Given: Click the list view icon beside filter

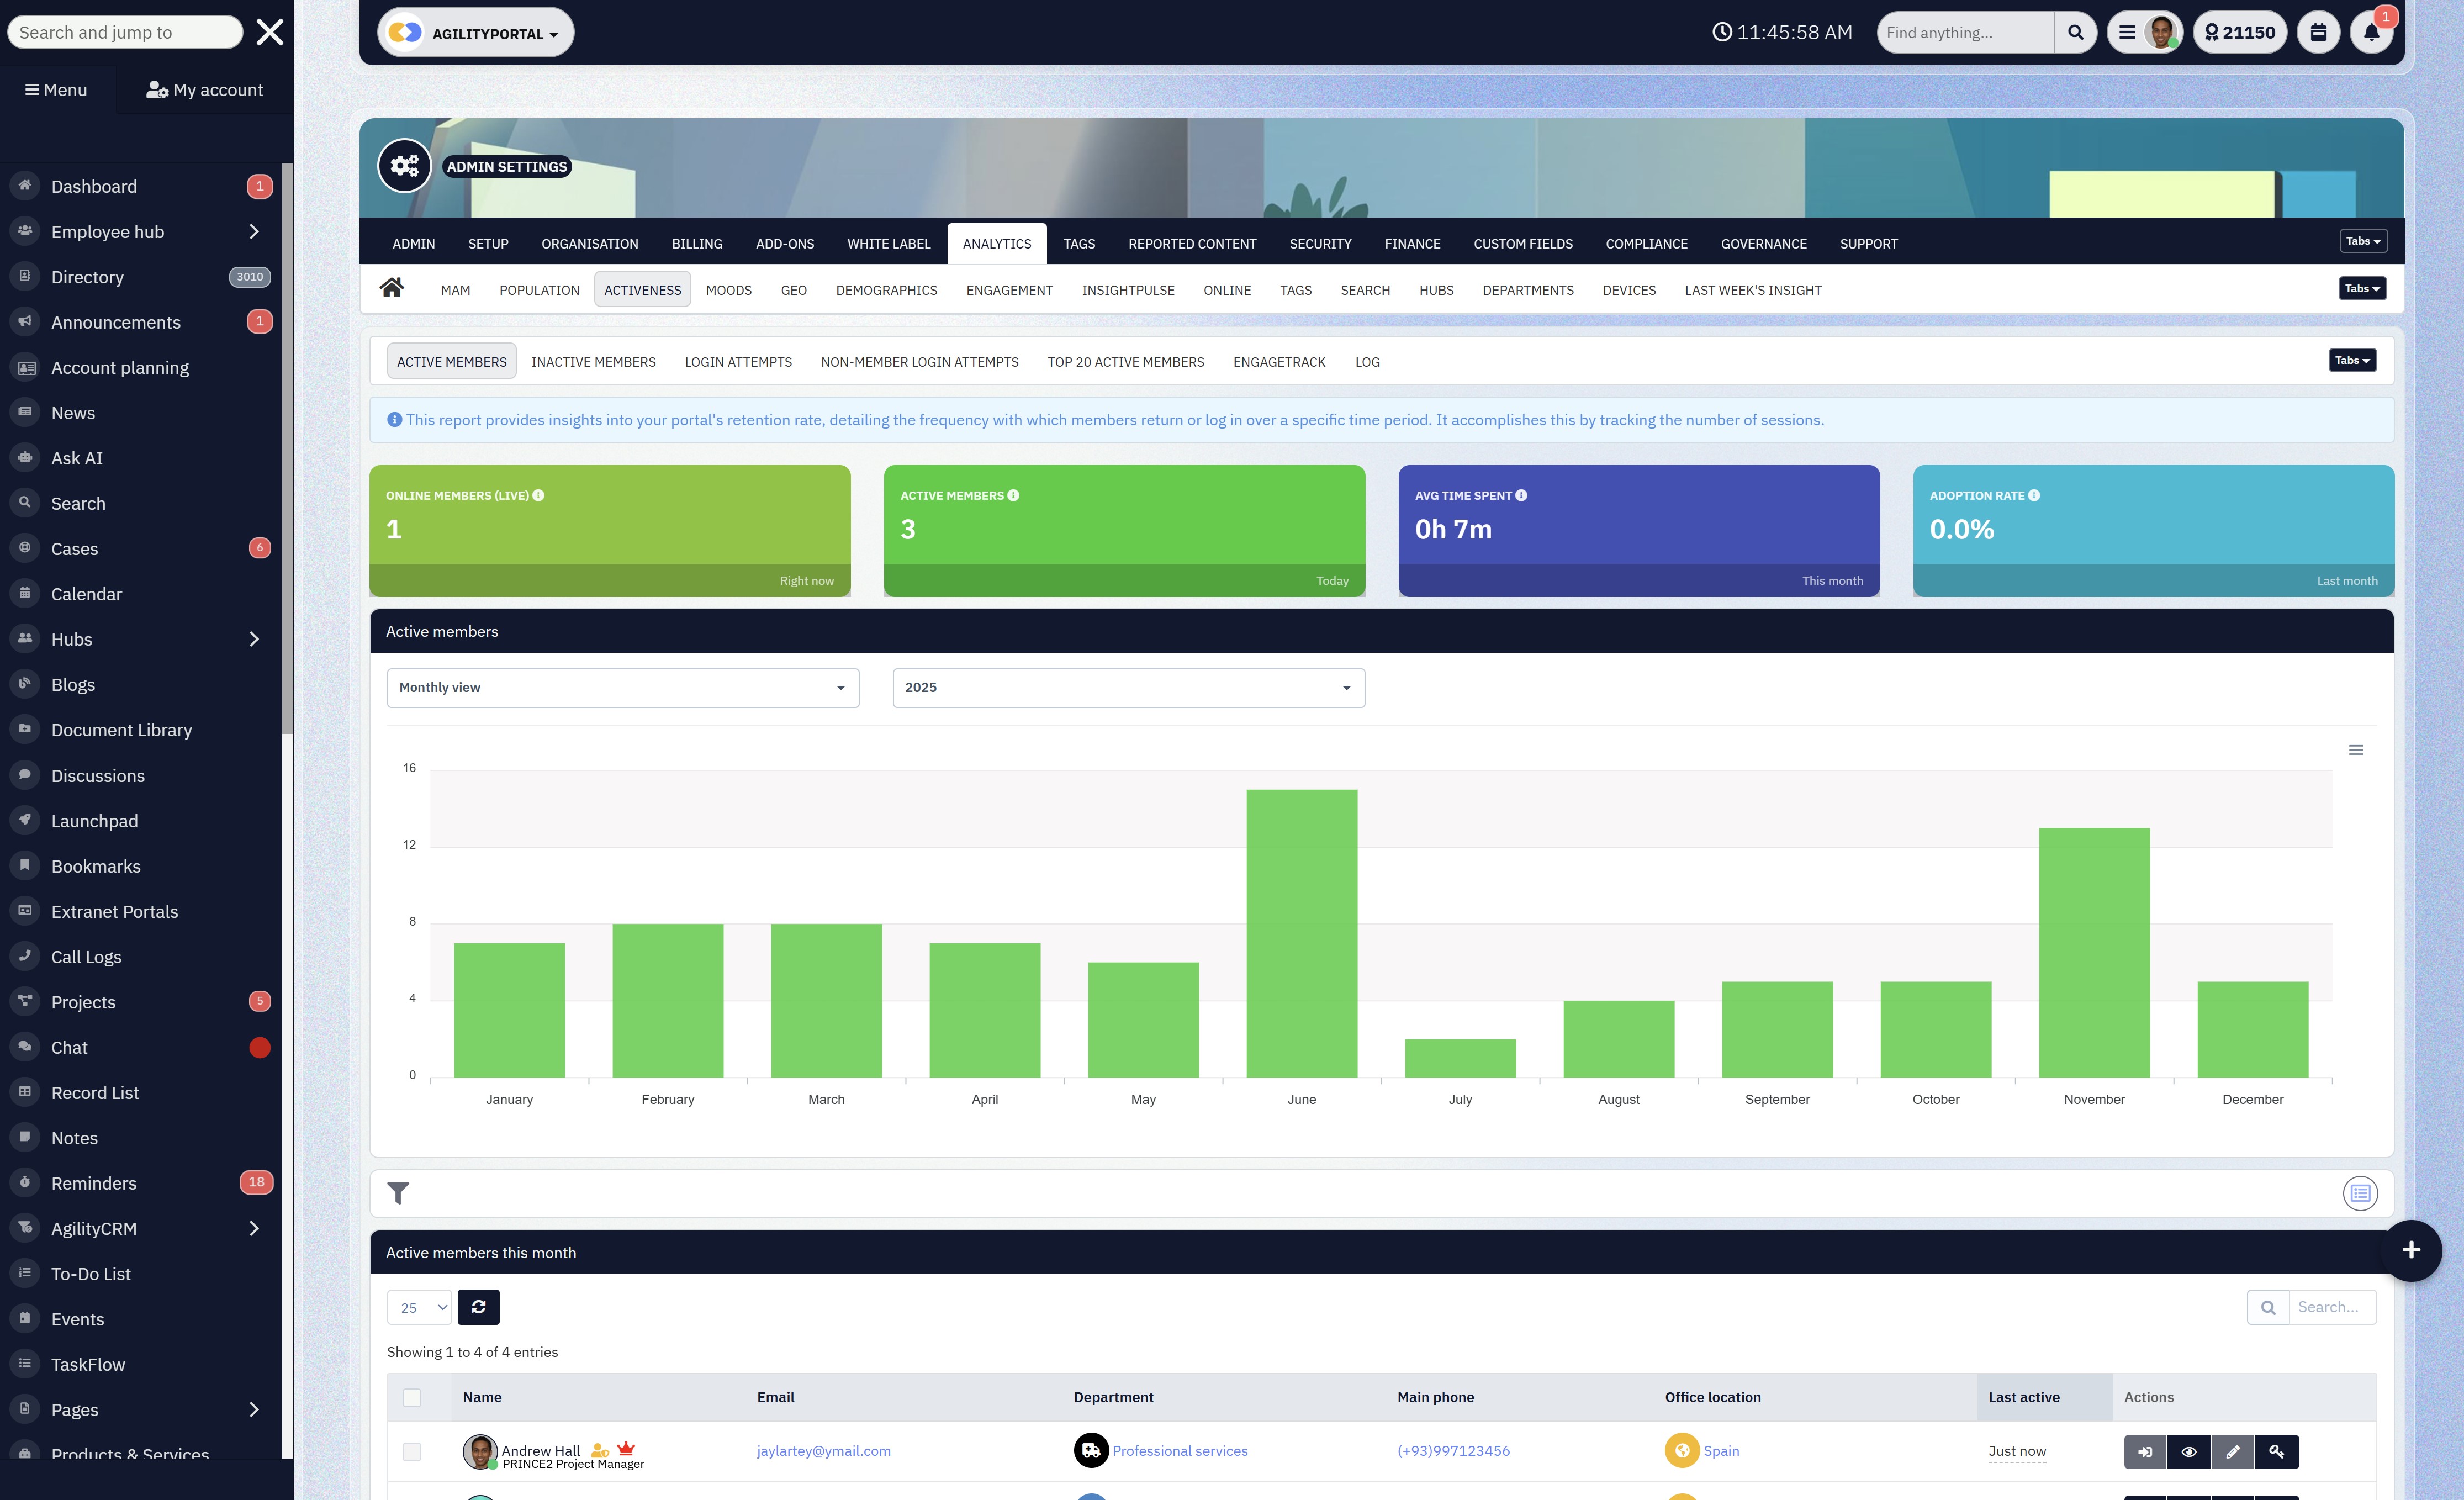Looking at the screenshot, I should (x=2360, y=1193).
